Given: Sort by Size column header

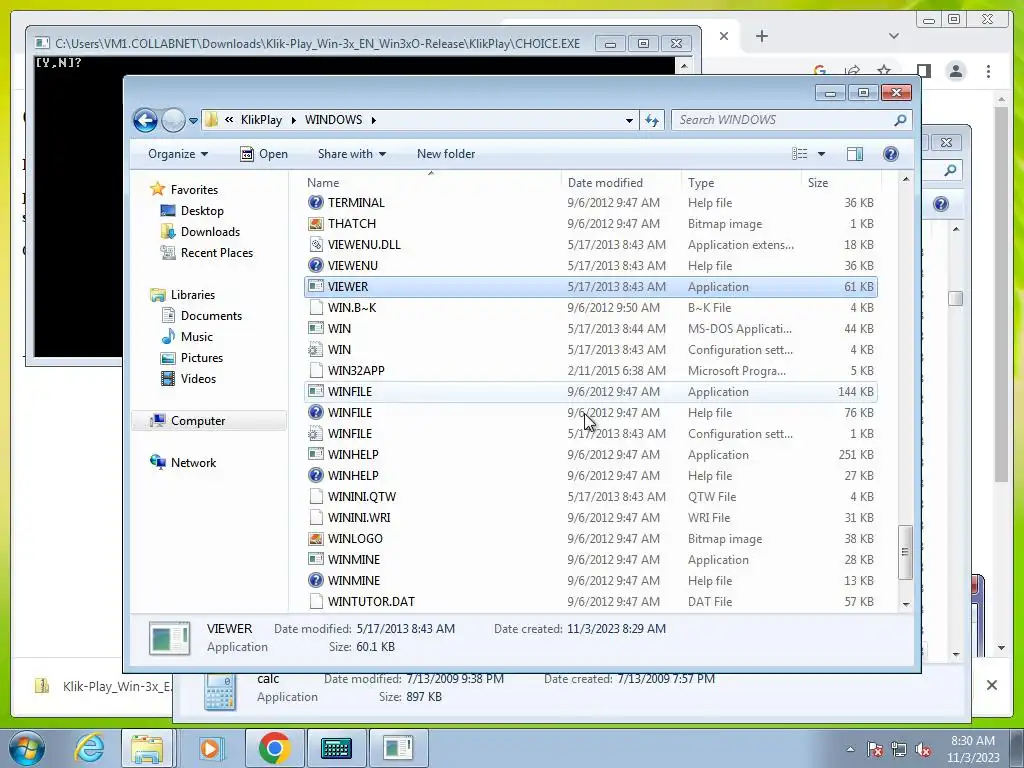Looking at the screenshot, I should pos(841,183).
